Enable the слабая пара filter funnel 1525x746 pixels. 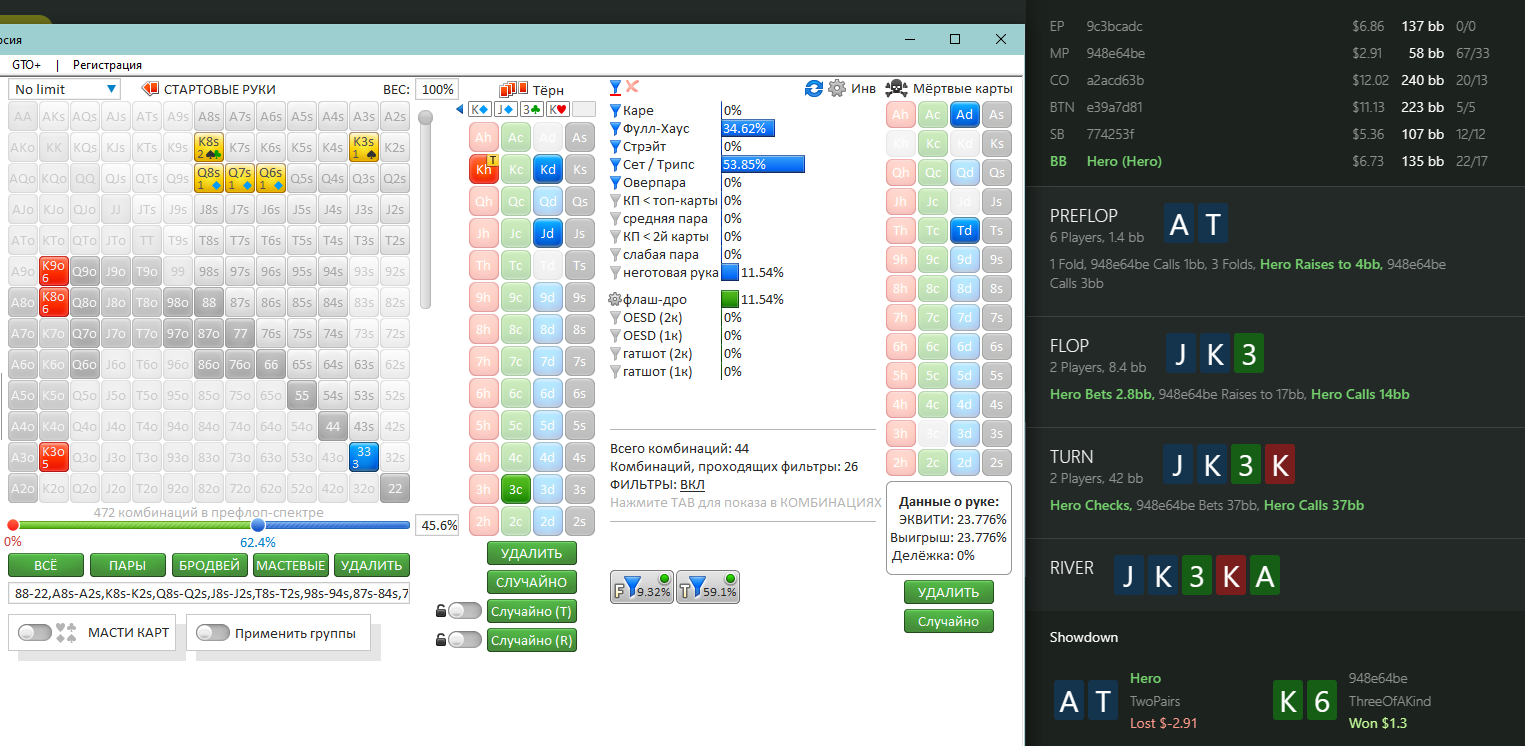(x=616, y=254)
